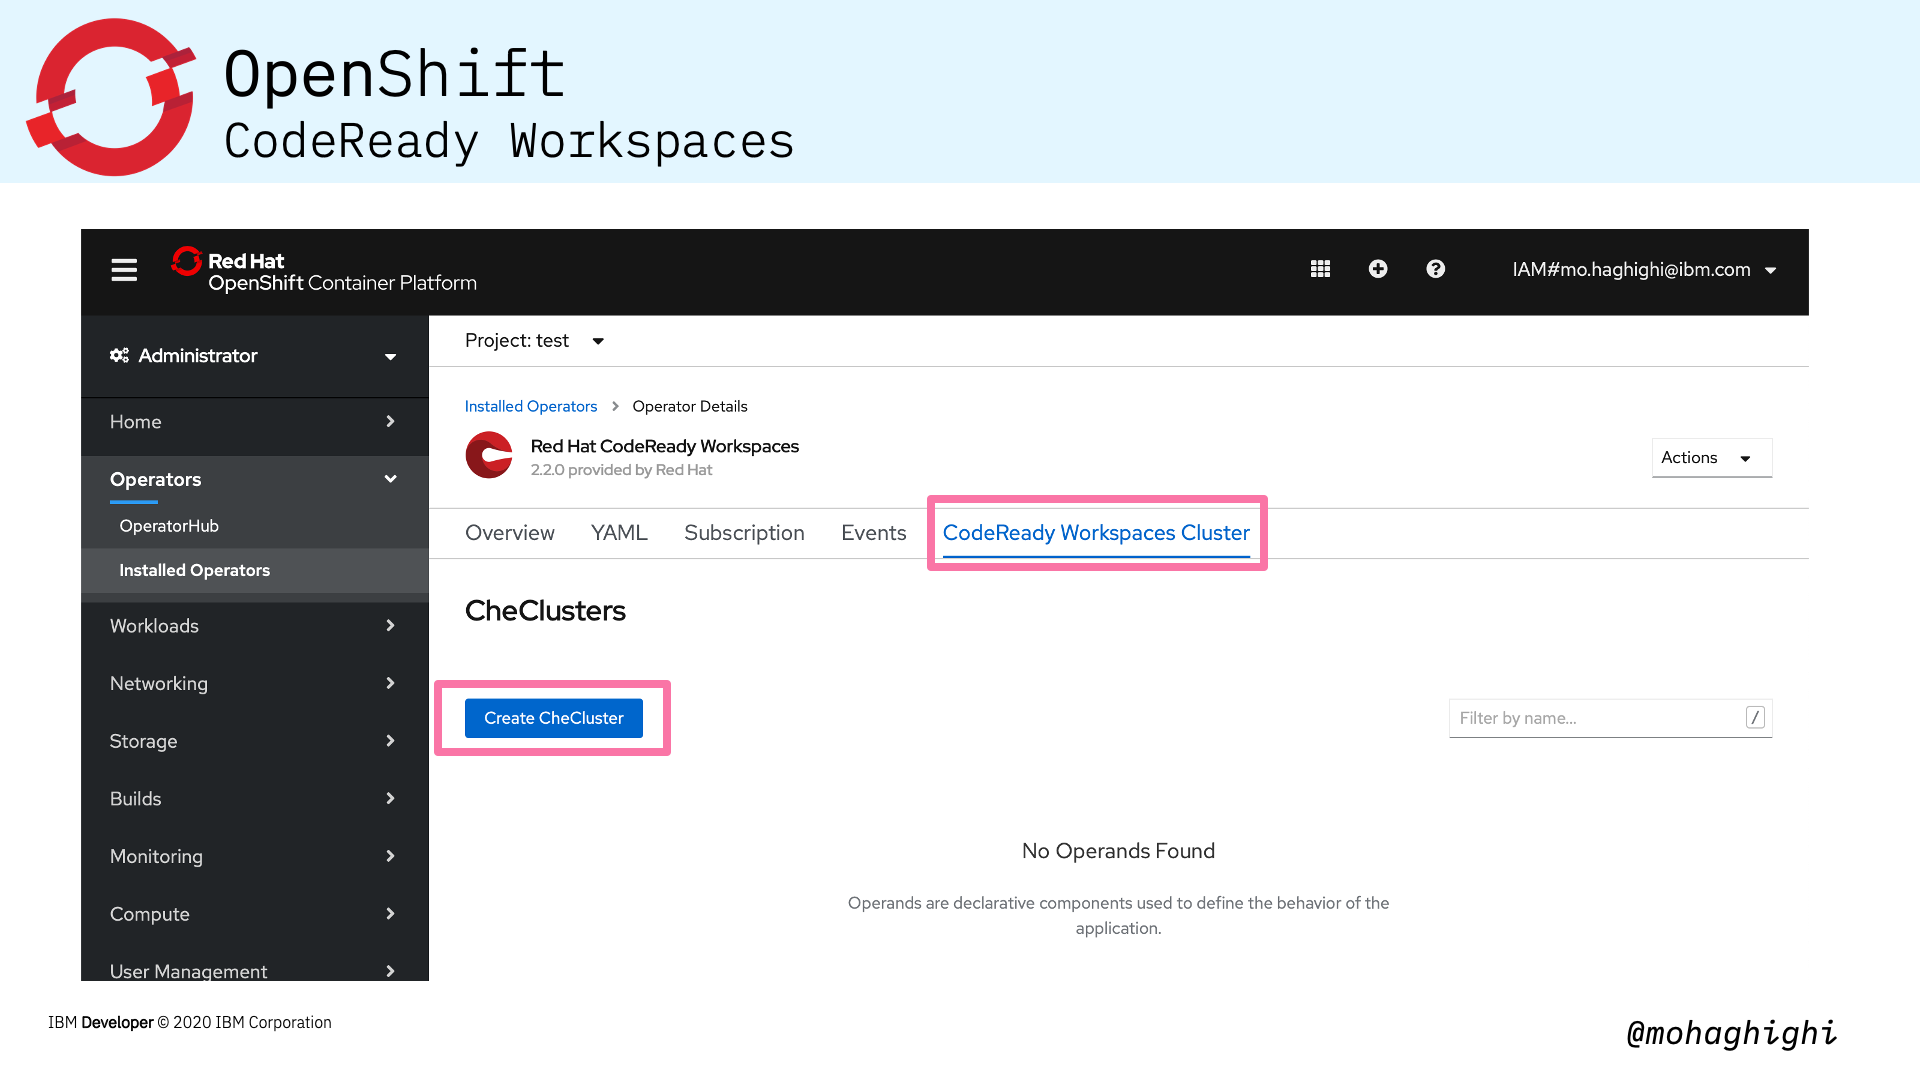Click the plus import icon in header

(1378, 269)
